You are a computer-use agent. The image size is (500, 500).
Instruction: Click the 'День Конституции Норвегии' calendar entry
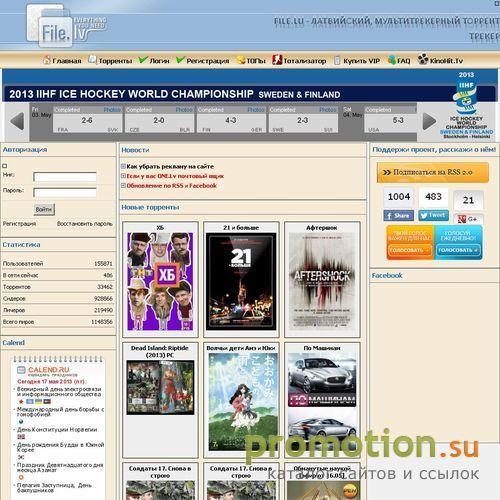coord(57,430)
